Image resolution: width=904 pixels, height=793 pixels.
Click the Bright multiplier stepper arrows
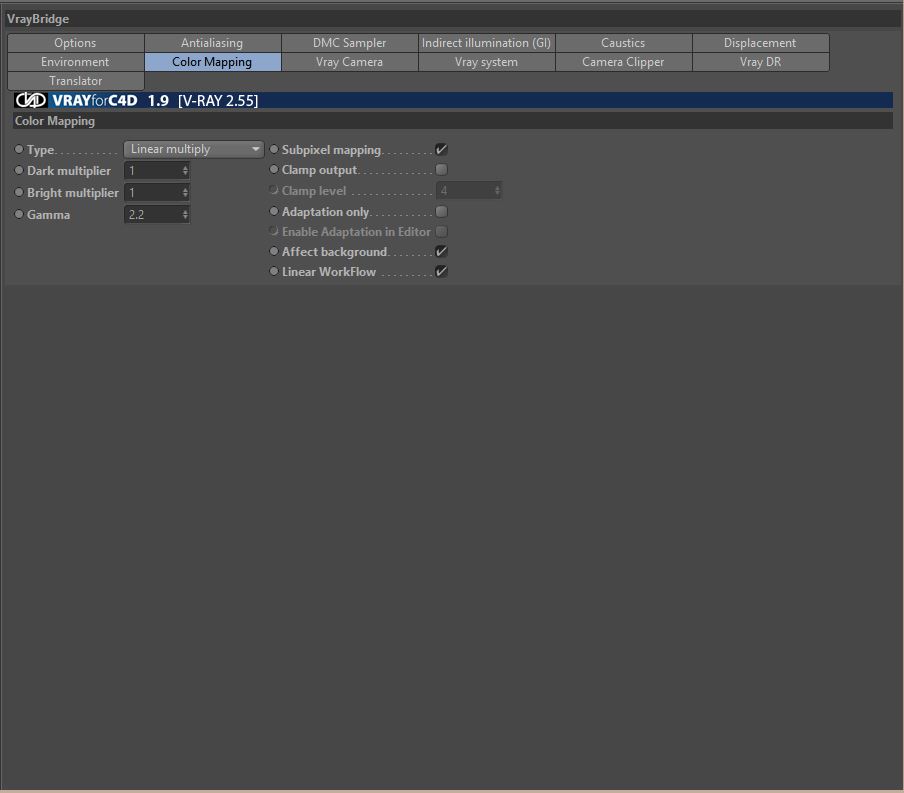coord(185,193)
